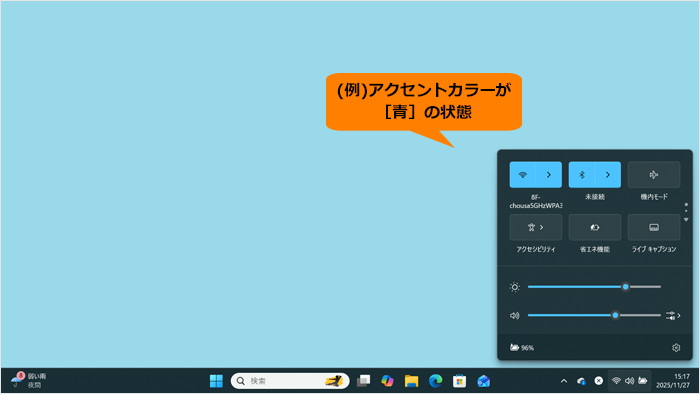Open Wi-Fi network list chevron
Screen dimensions: 700x394
coord(549,175)
